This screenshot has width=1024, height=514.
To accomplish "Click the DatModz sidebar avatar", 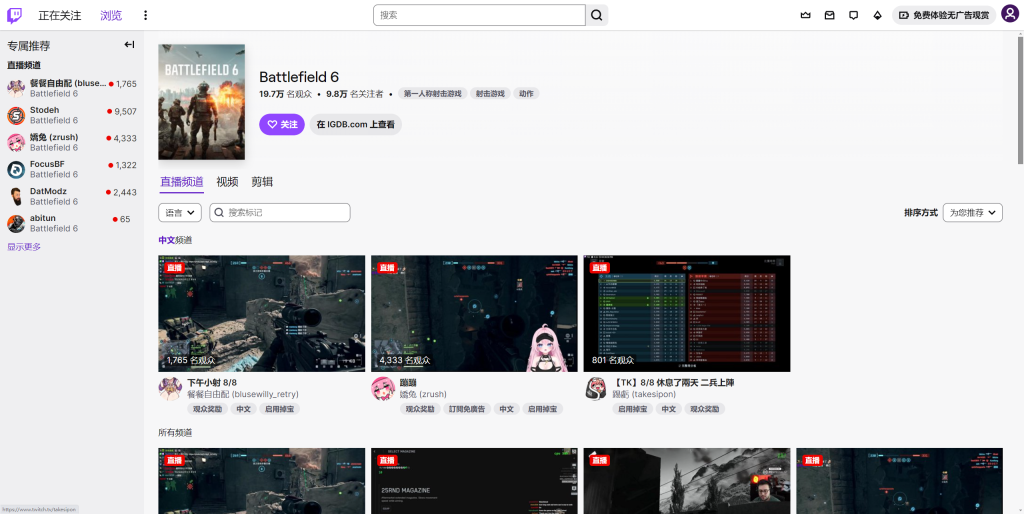I will point(16,197).
